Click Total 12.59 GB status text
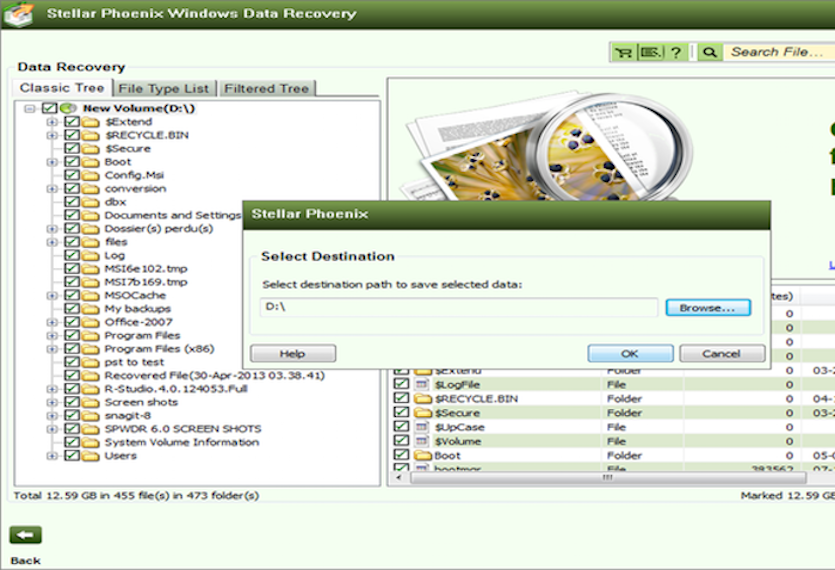The width and height of the screenshot is (835, 570). 136,495
